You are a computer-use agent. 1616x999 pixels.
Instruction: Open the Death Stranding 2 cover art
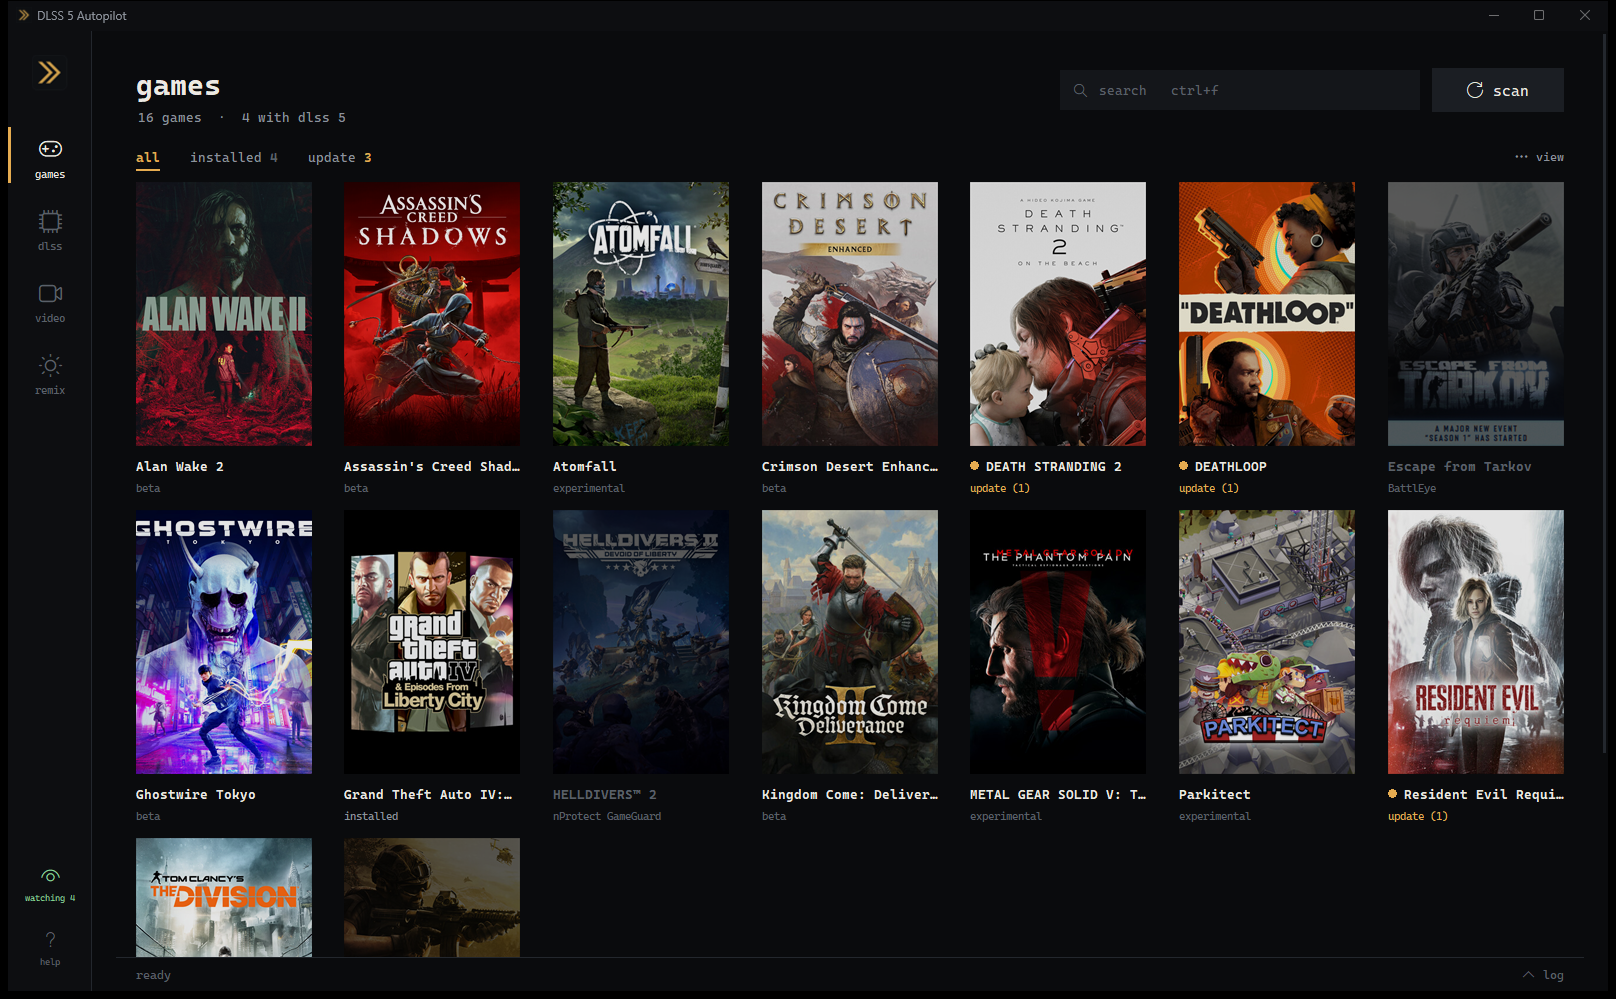pyautogui.click(x=1058, y=314)
